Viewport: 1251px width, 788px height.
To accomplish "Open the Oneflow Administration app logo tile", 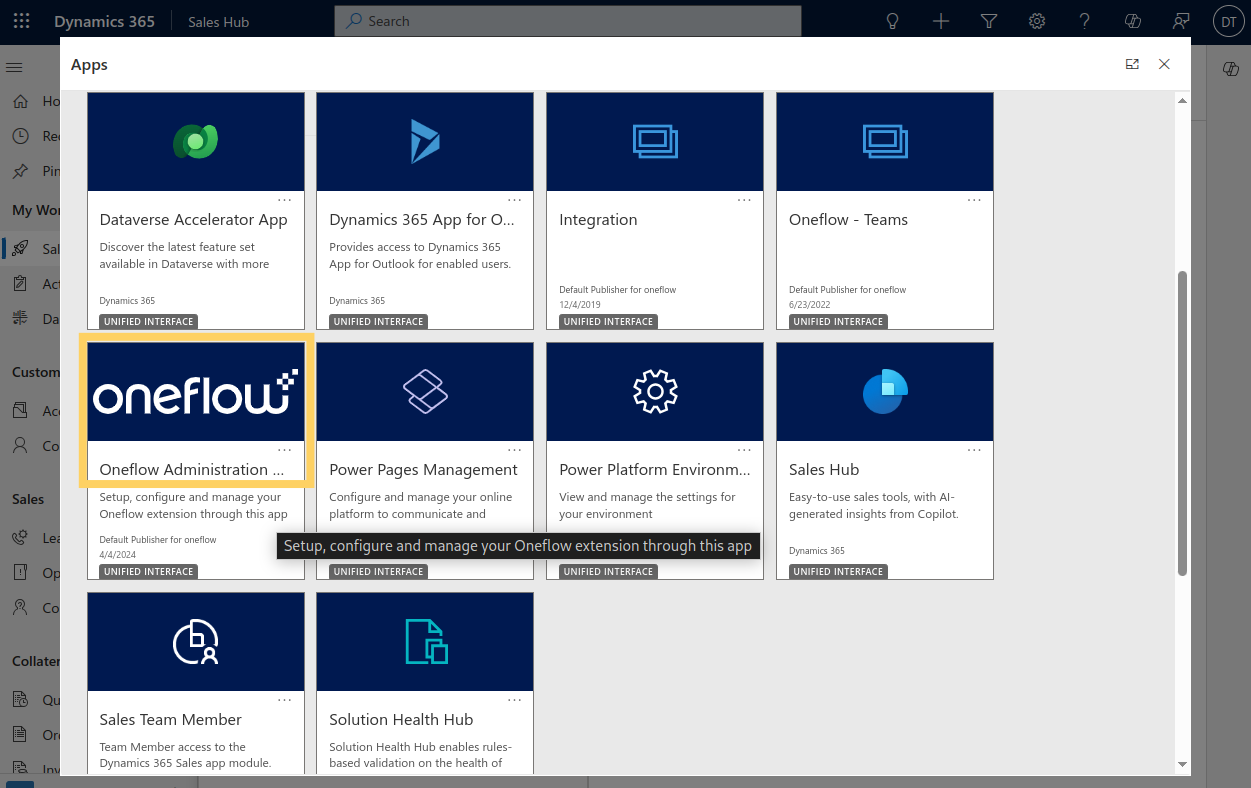I will pyautogui.click(x=196, y=392).
